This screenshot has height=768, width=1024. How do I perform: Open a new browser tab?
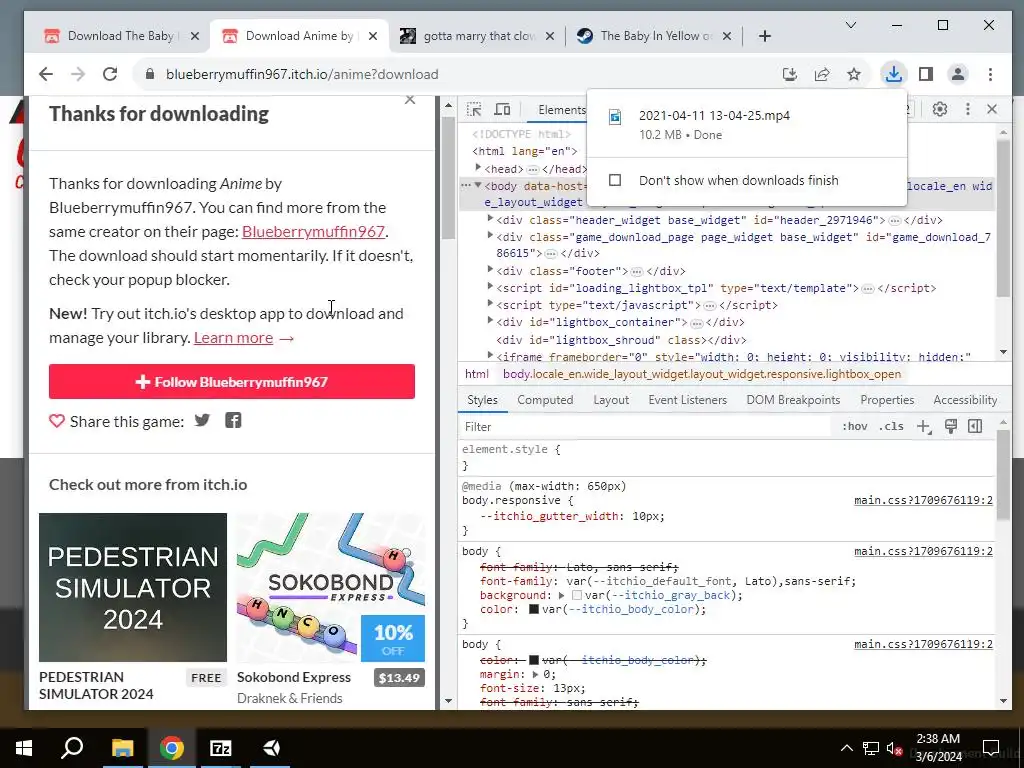click(765, 36)
